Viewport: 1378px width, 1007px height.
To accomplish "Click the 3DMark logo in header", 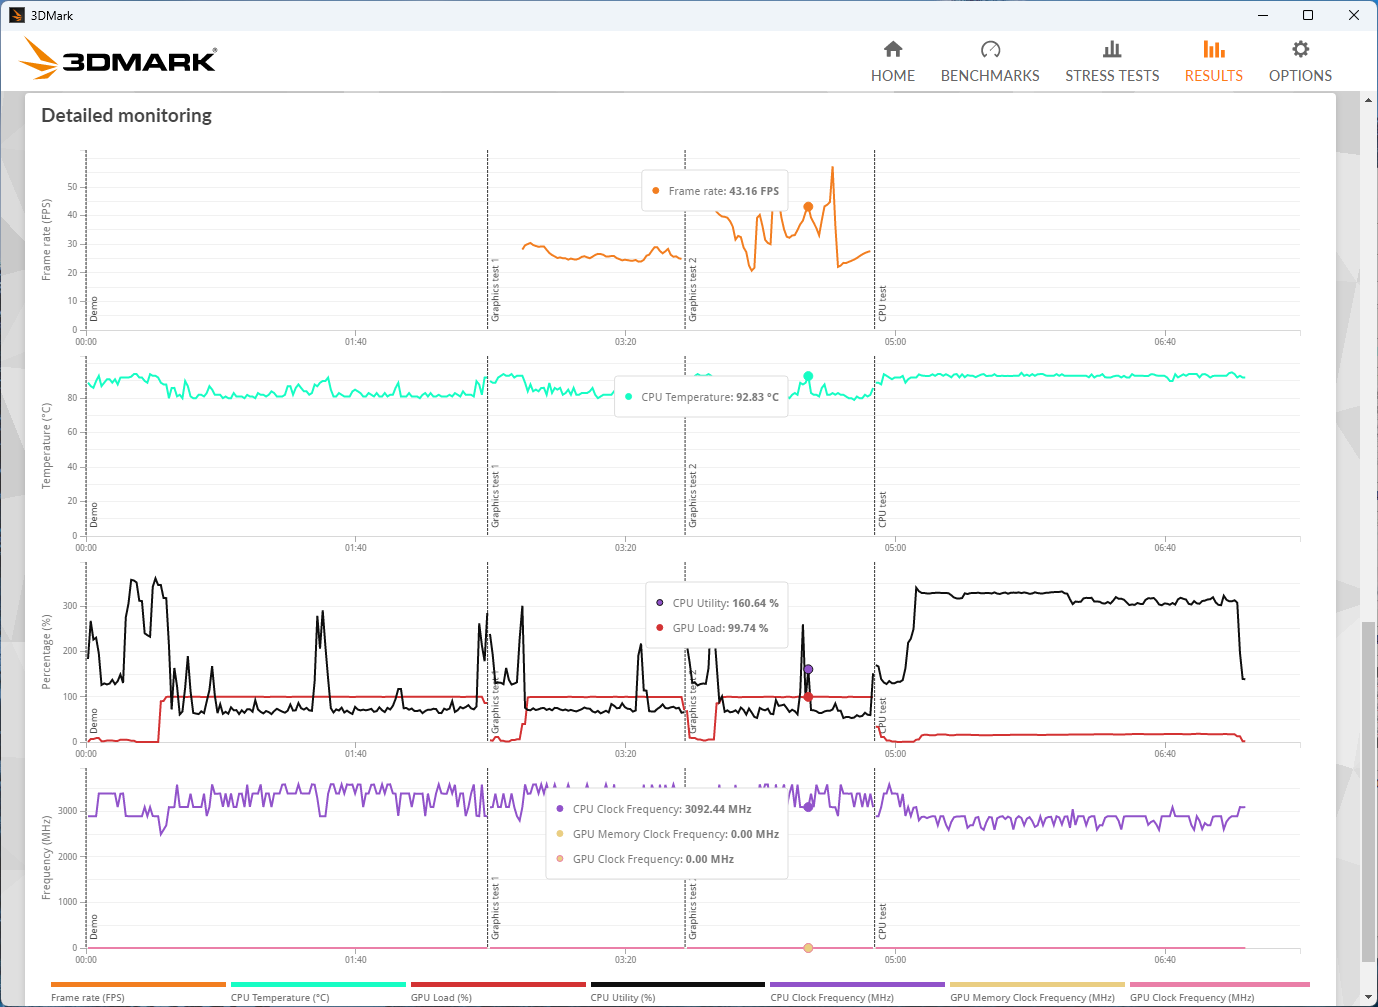I will 119,60.
